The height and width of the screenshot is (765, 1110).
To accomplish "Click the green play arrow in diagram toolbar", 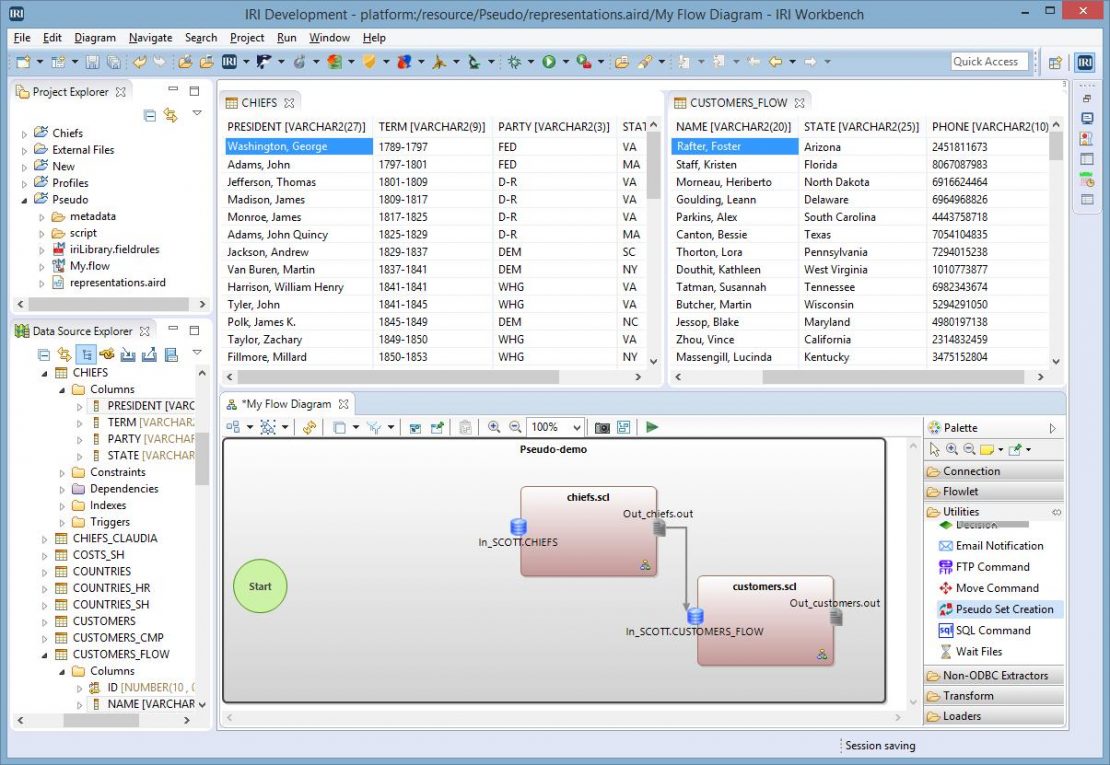I will 652,427.
